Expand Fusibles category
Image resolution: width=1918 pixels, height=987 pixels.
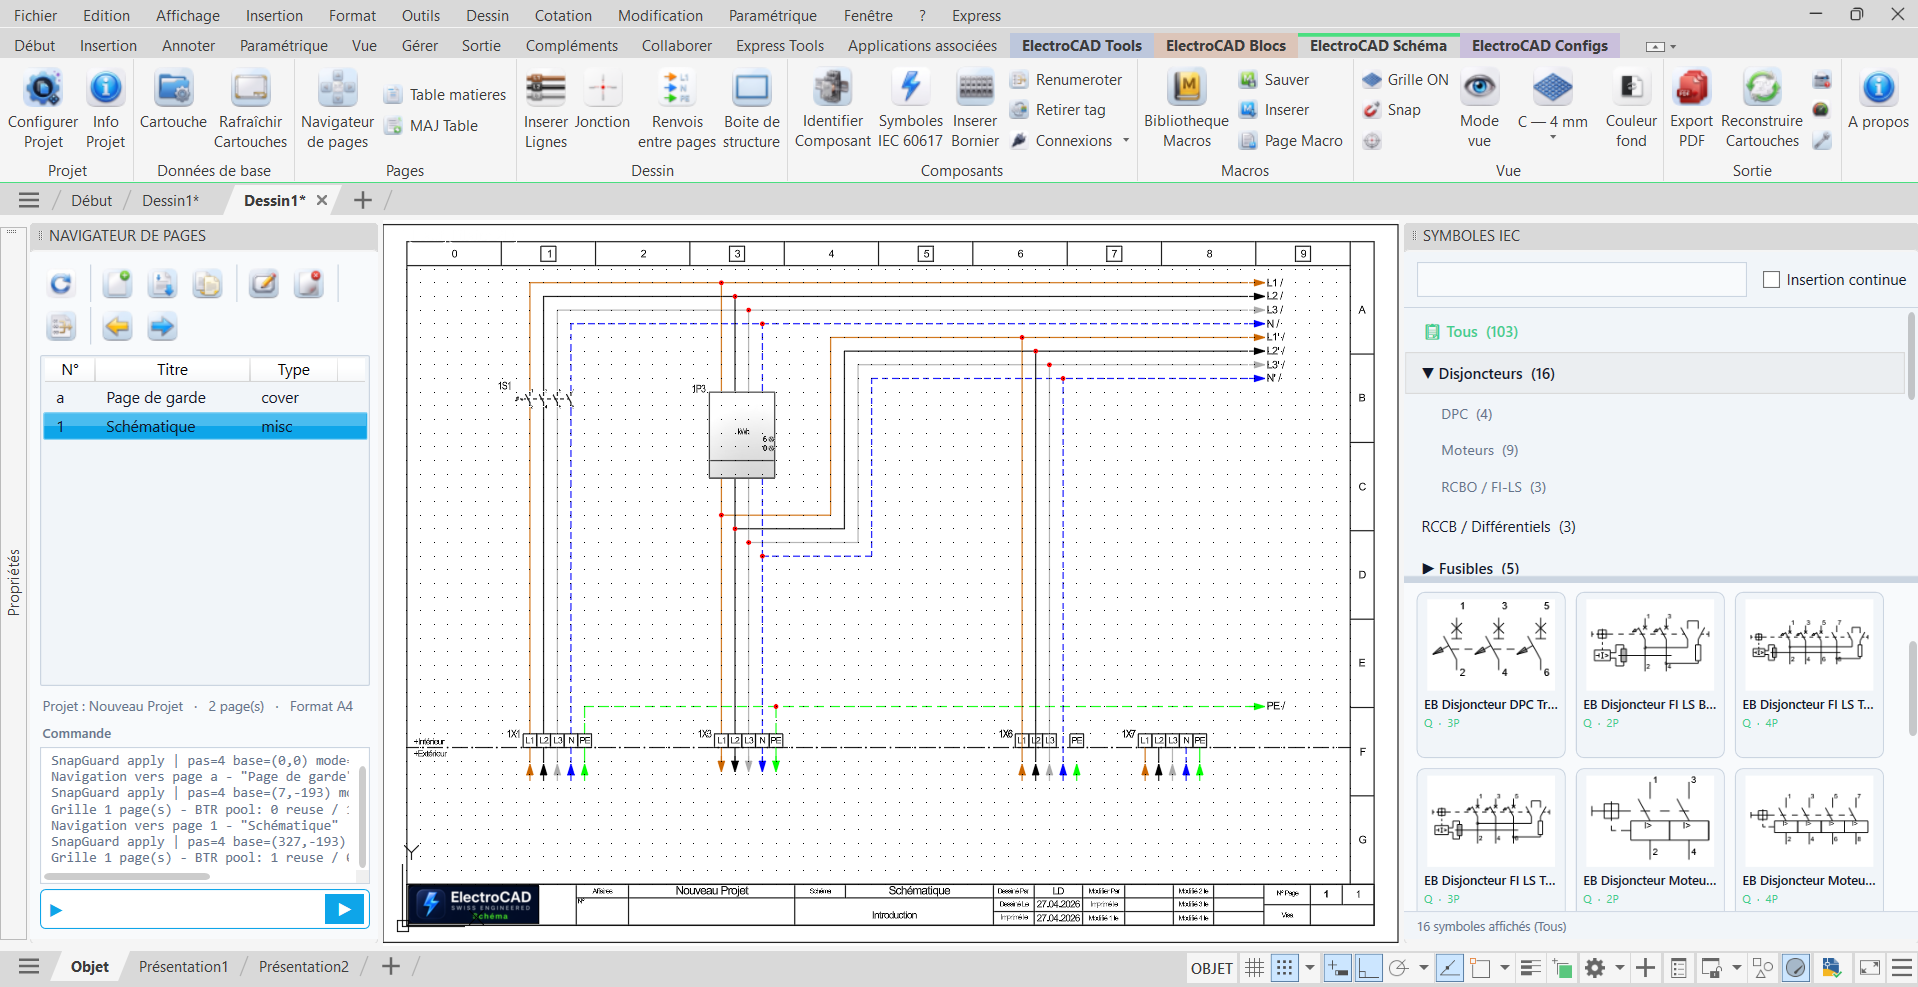pos(1428,568)
